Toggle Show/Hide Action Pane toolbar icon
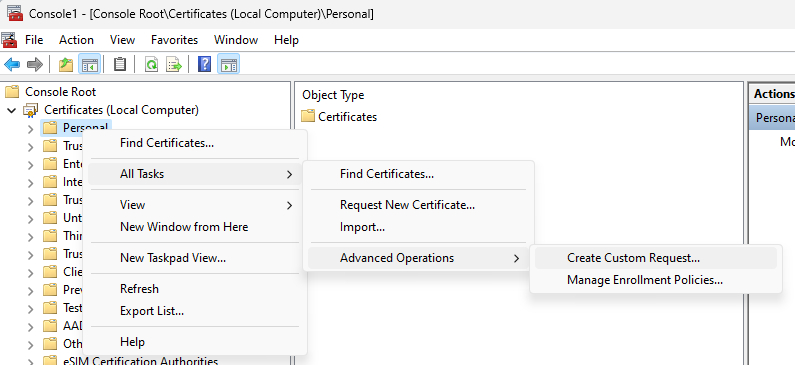The height and width of the screenshot is (365, 795). coord(229,64)
